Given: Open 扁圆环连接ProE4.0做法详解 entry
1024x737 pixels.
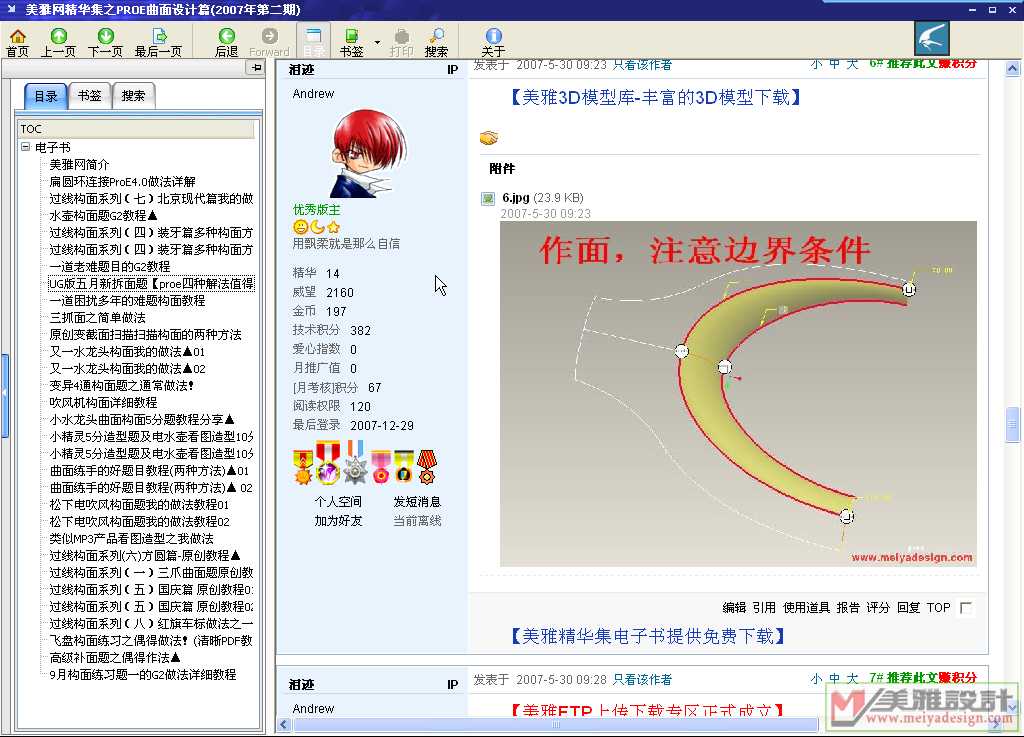Looking at the screenshot, I should pos(122,181).
